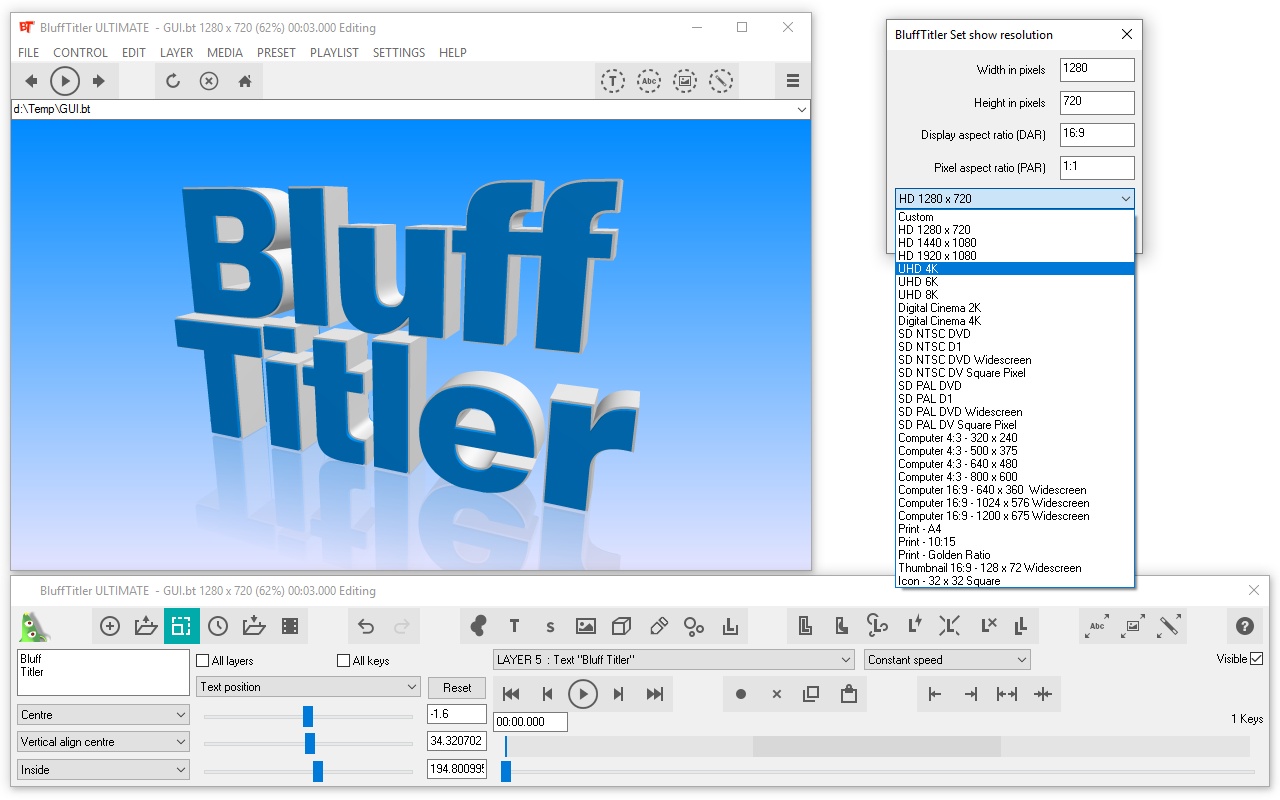Click the record keyframe dot button
The width and height of the screenshot is (1280, 800).
point(741,694)
